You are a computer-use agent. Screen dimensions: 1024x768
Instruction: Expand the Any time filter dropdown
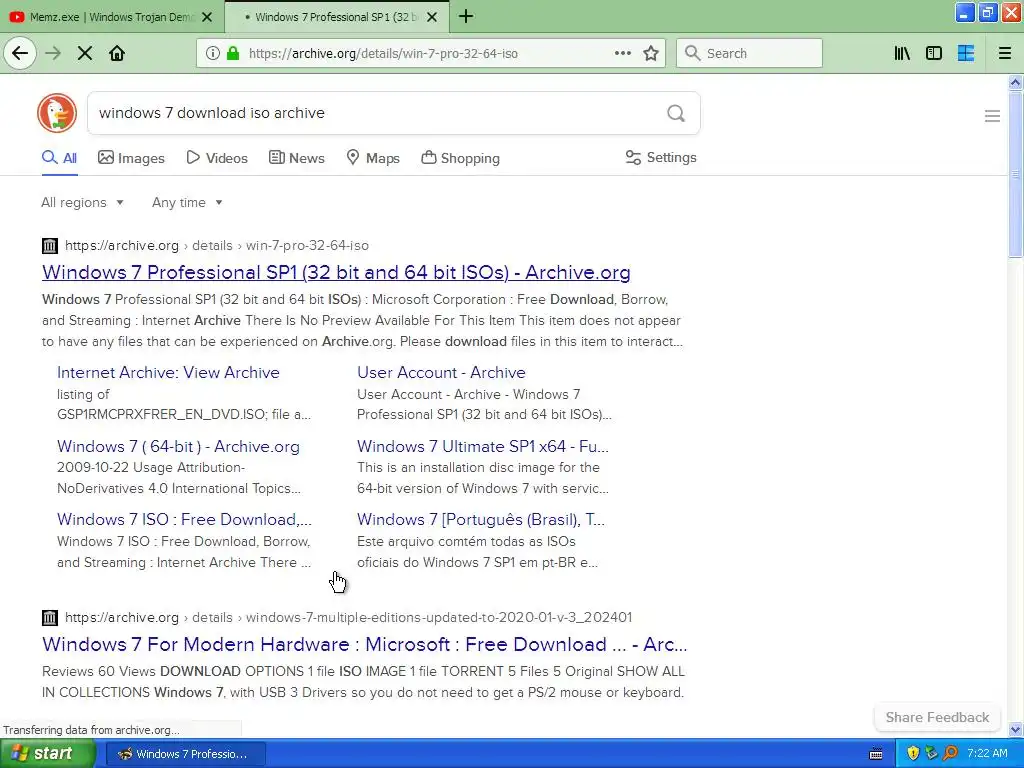pos(187,202)
